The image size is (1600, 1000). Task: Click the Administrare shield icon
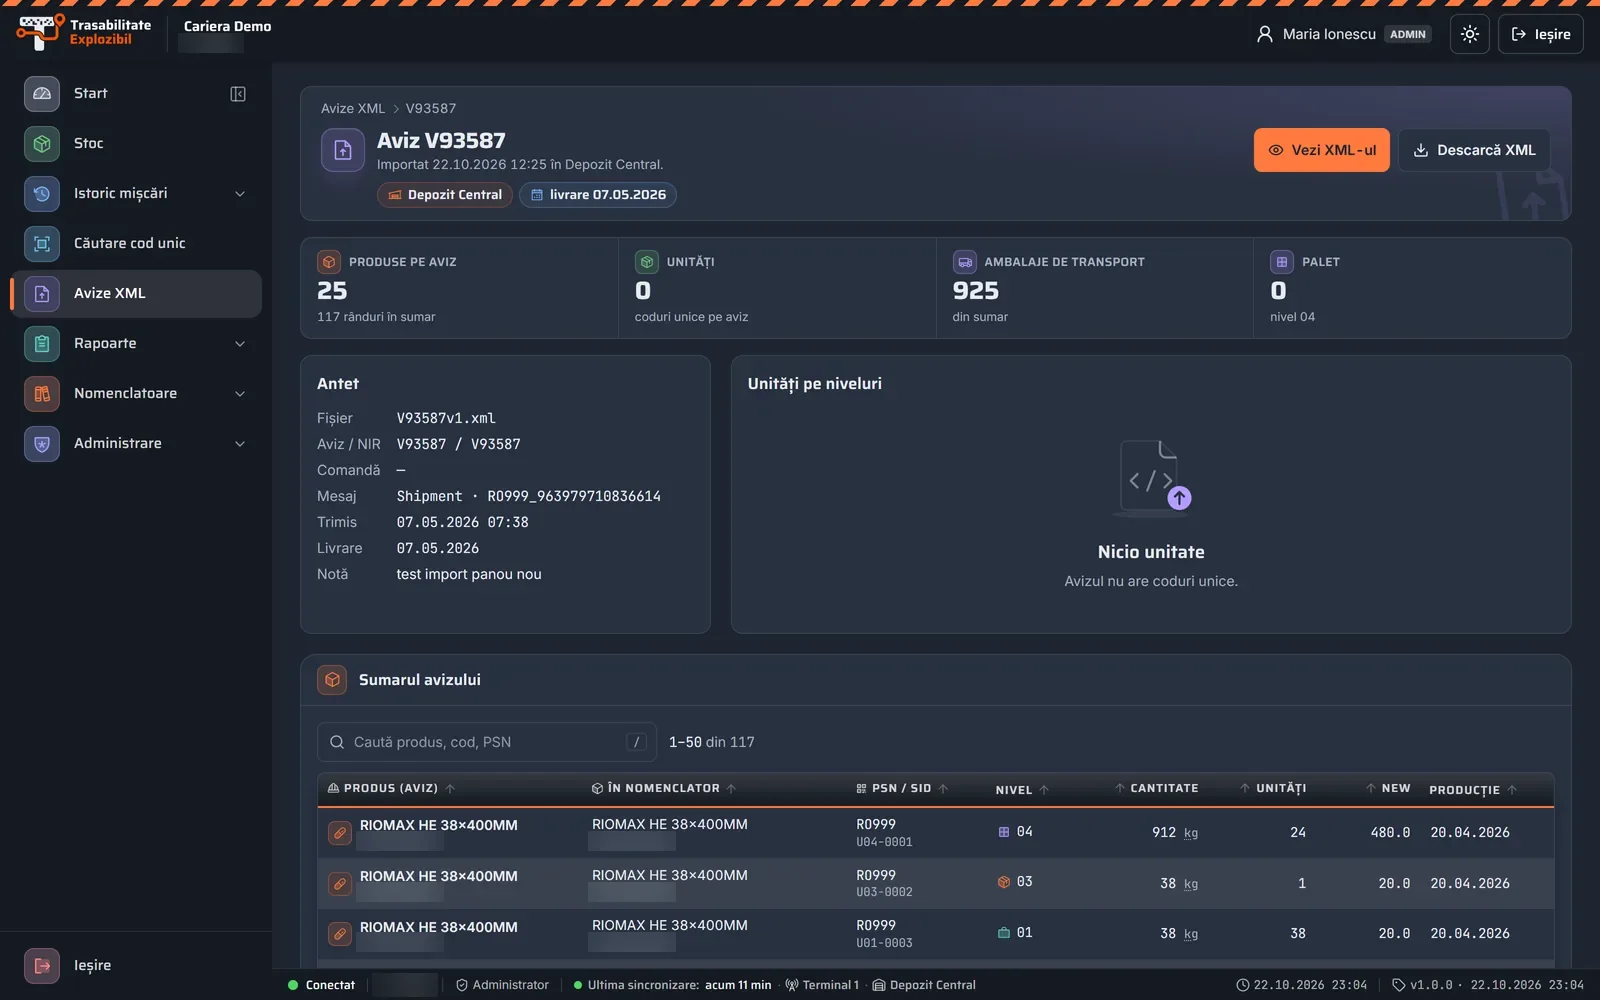pos(42,443)
